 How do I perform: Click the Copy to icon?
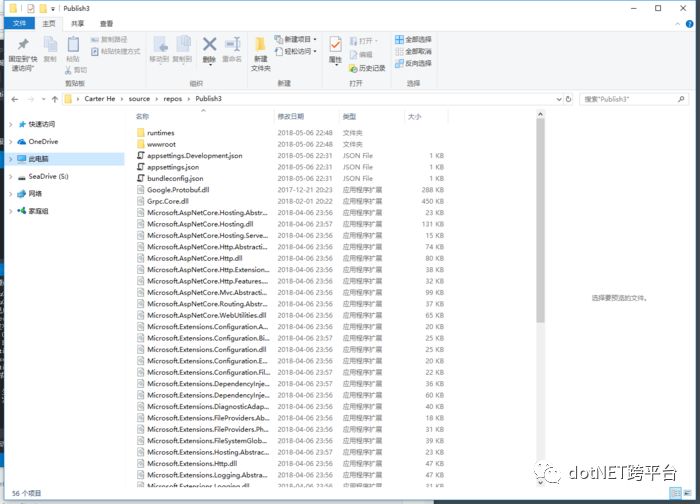[183, 45]
